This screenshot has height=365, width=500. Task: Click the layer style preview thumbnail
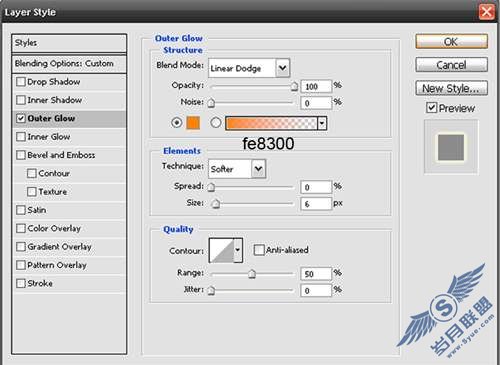pos(451,147)
